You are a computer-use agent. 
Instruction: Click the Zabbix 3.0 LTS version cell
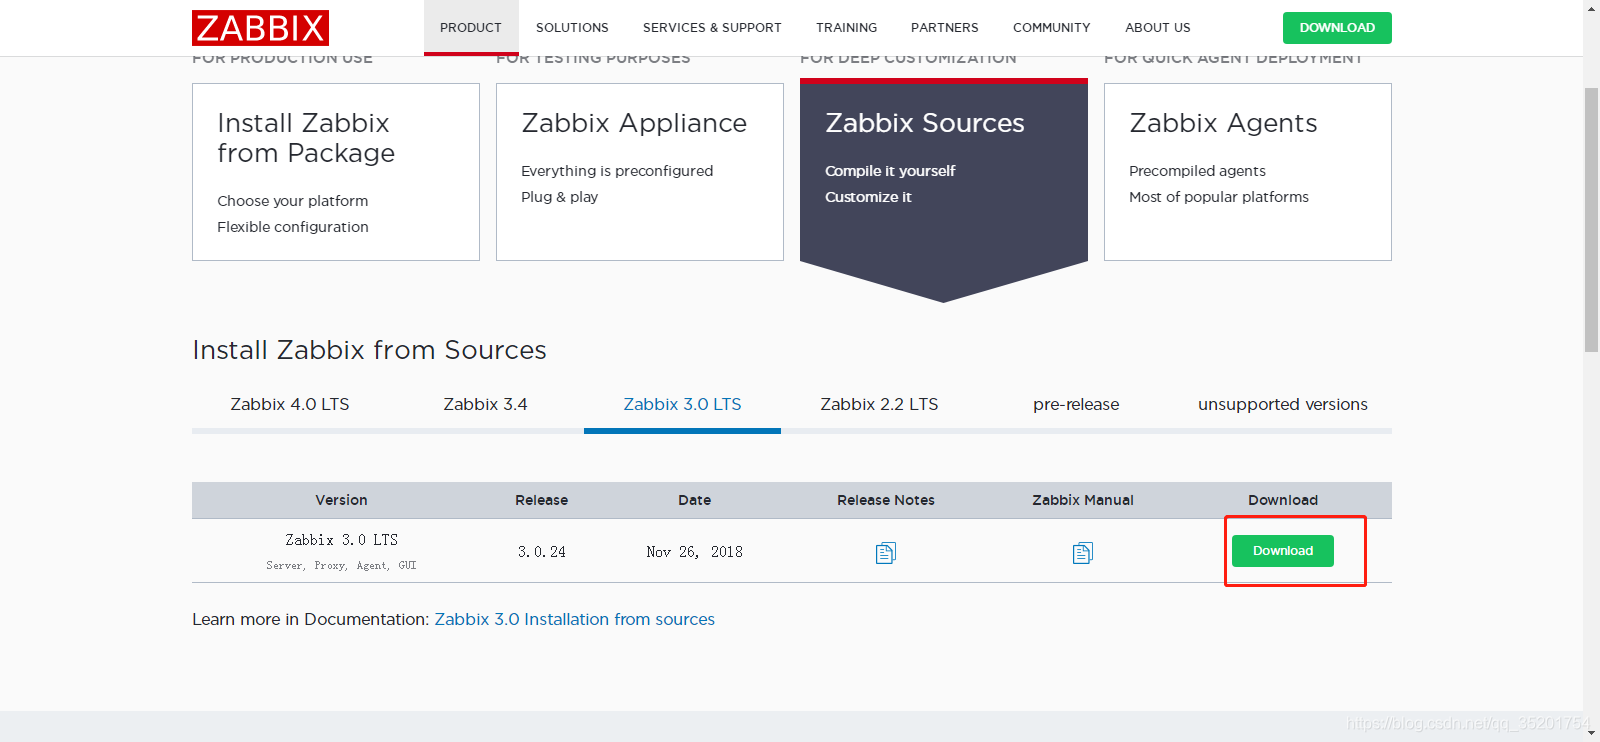pyautogui.click(x=341, y=540)
